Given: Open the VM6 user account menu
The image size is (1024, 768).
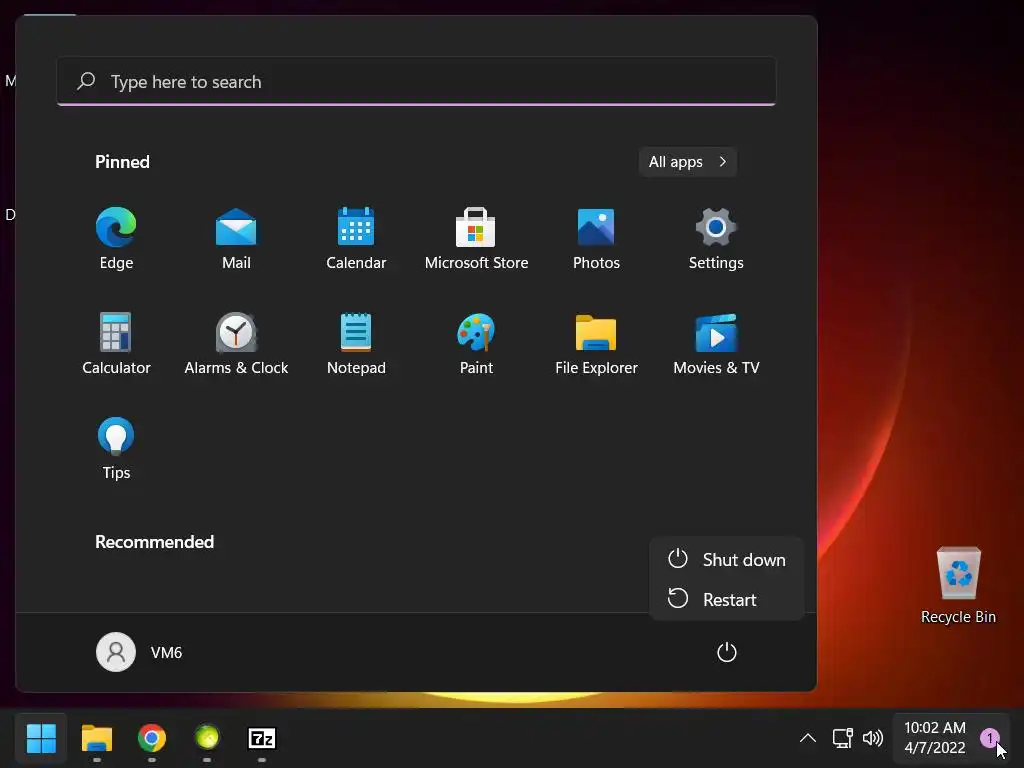Looking at the screenshot, I should (x=139, y=652).
